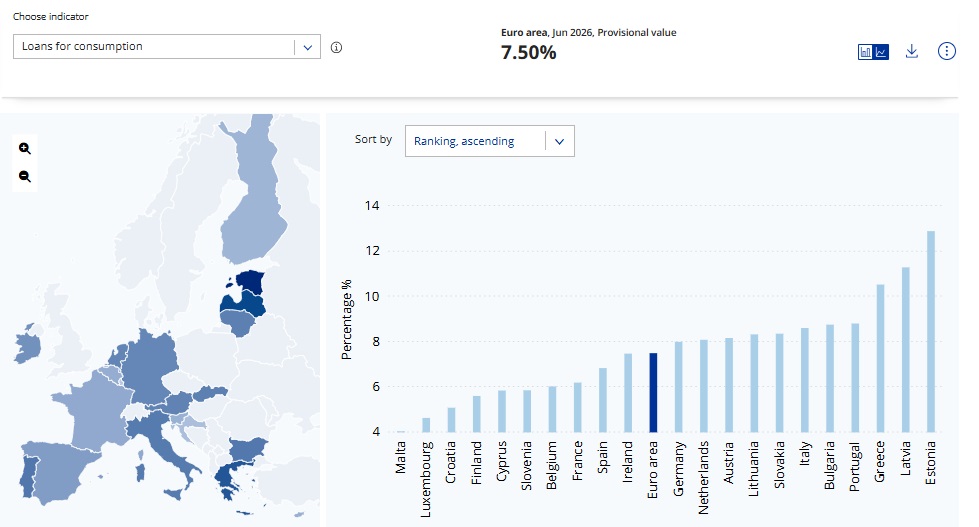The height and width of the screenshot is (527, 979).
Task: Select the Loans for consumption indicator field
Action: click(167, 47)
